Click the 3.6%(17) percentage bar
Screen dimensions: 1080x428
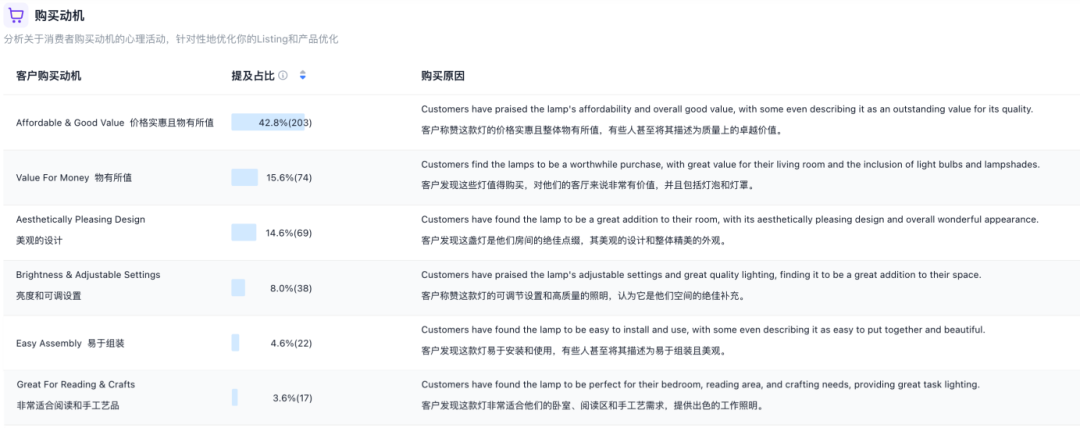[x=235, y=398]
